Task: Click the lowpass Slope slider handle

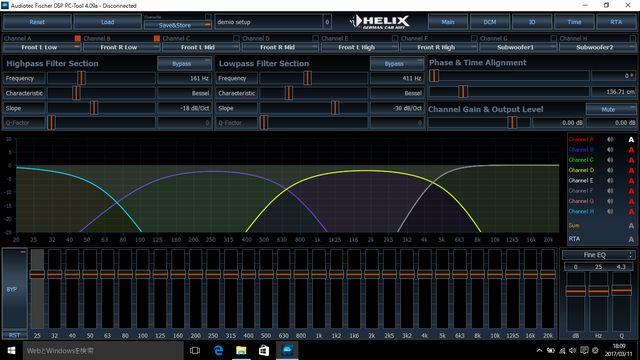Action: click(x=335, y=108)
